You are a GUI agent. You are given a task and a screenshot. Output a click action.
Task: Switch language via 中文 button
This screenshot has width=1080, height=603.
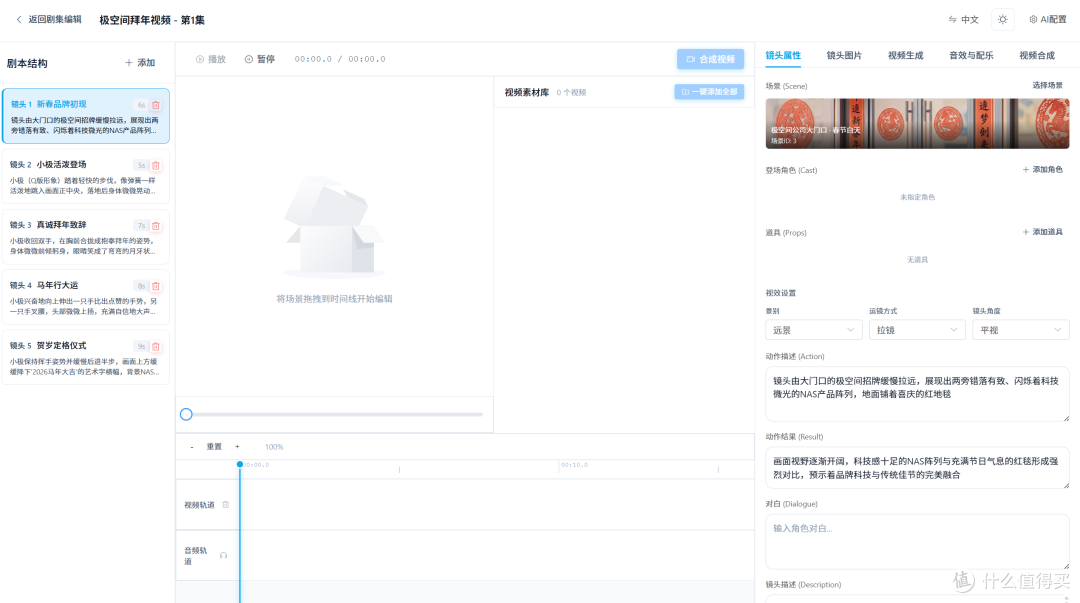click(963, 19)
